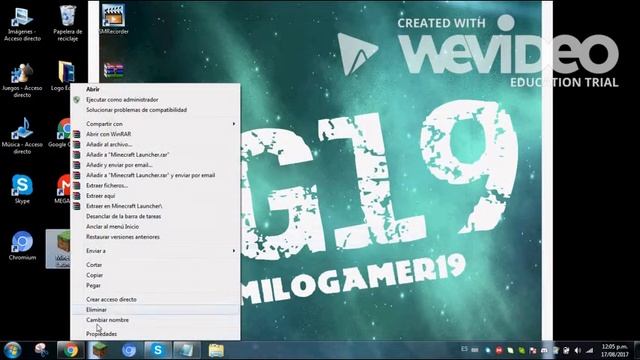The height and width of the screenshot is (360, 640).
Task: Select the Logo folder on desktop
Action: tap(65, 76)
